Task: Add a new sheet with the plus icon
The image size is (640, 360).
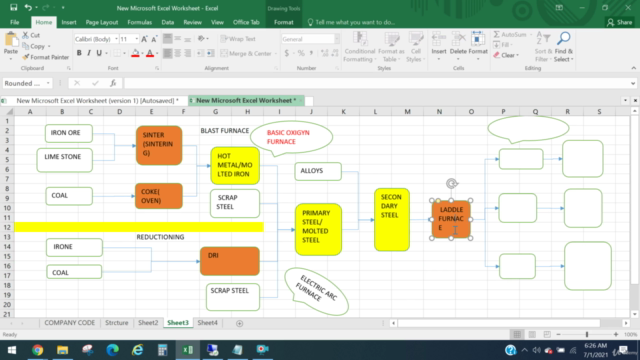Action: click(x=240, y=323)
